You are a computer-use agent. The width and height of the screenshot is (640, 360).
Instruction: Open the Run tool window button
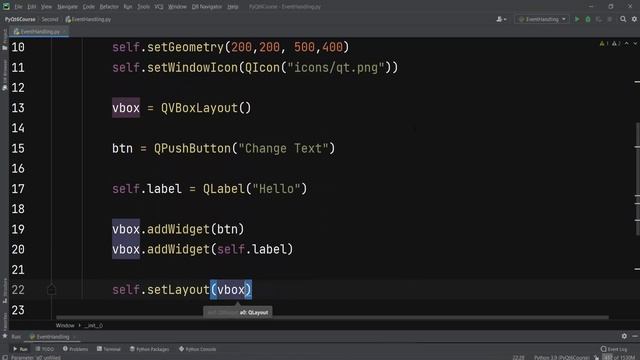(x=20, y=349)
